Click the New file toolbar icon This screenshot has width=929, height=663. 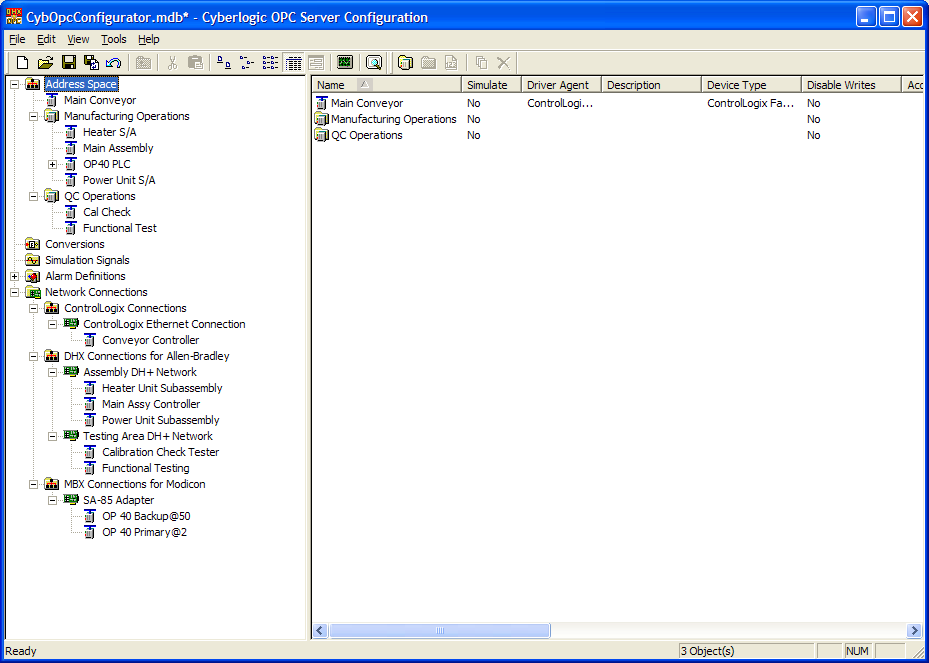(22, 63)
